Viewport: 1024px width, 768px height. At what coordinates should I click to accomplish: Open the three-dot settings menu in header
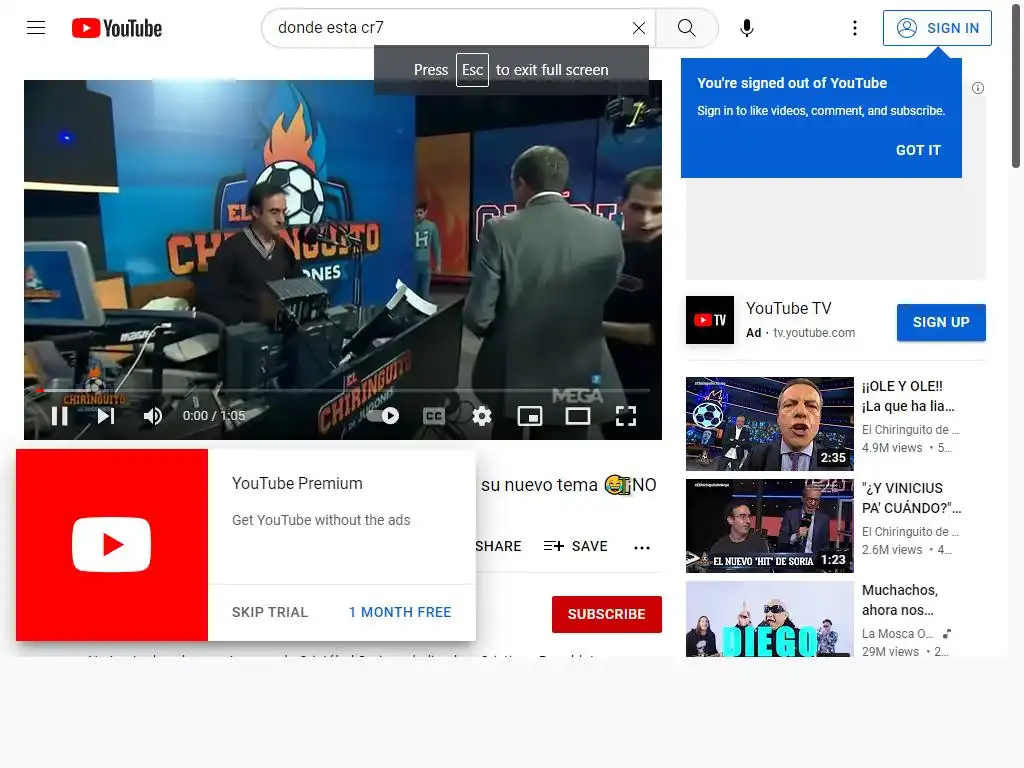[x=854, y=27]
